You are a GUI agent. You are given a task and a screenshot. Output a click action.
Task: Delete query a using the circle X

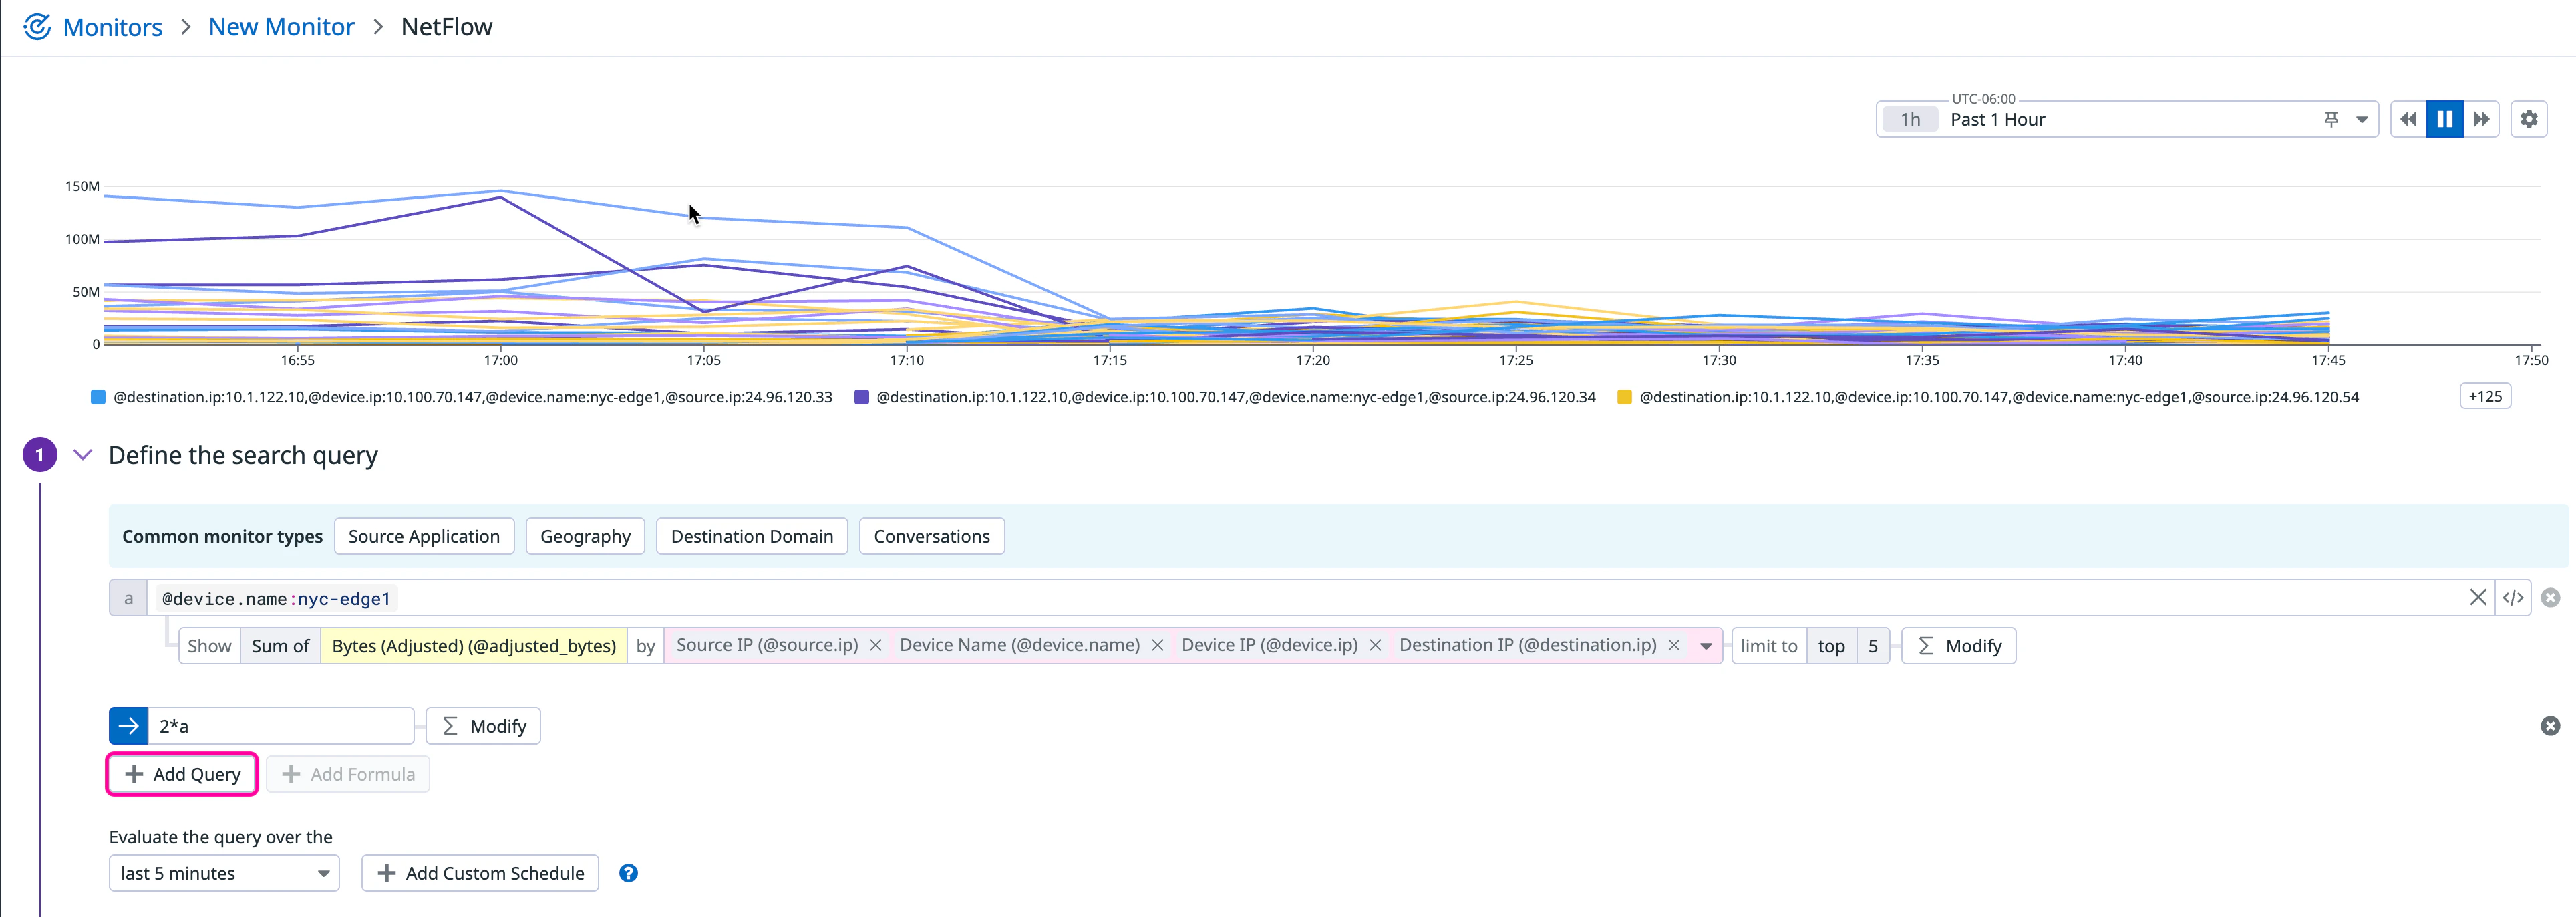coord(2551,597)
